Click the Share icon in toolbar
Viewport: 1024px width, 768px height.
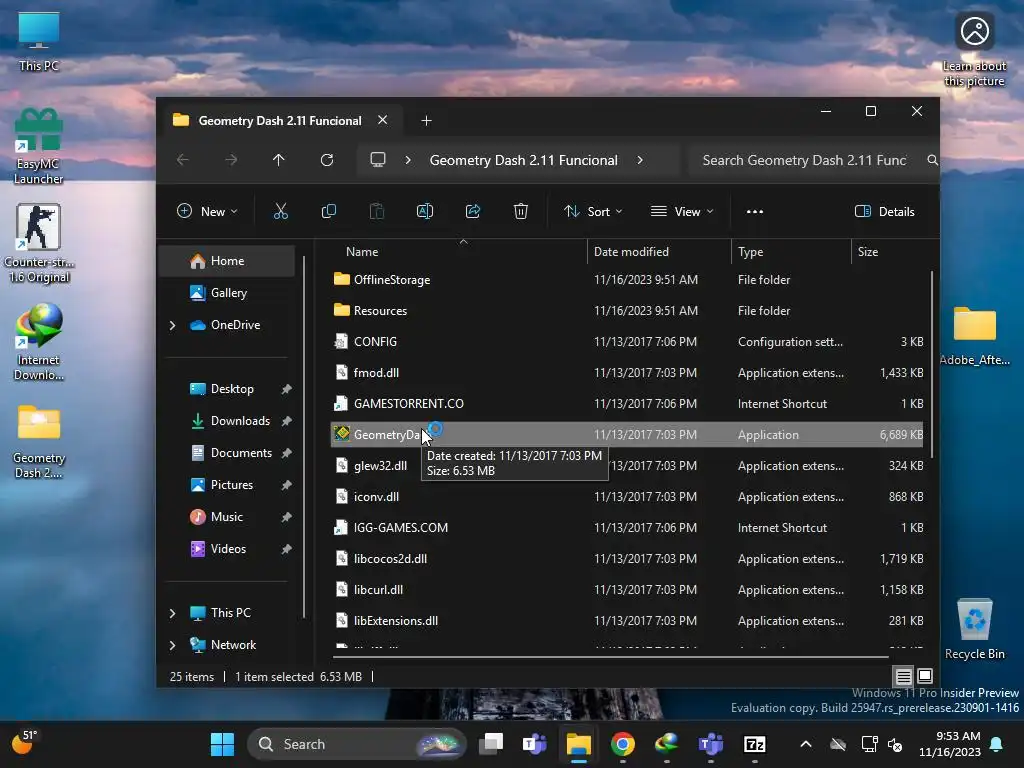point(473,212)
